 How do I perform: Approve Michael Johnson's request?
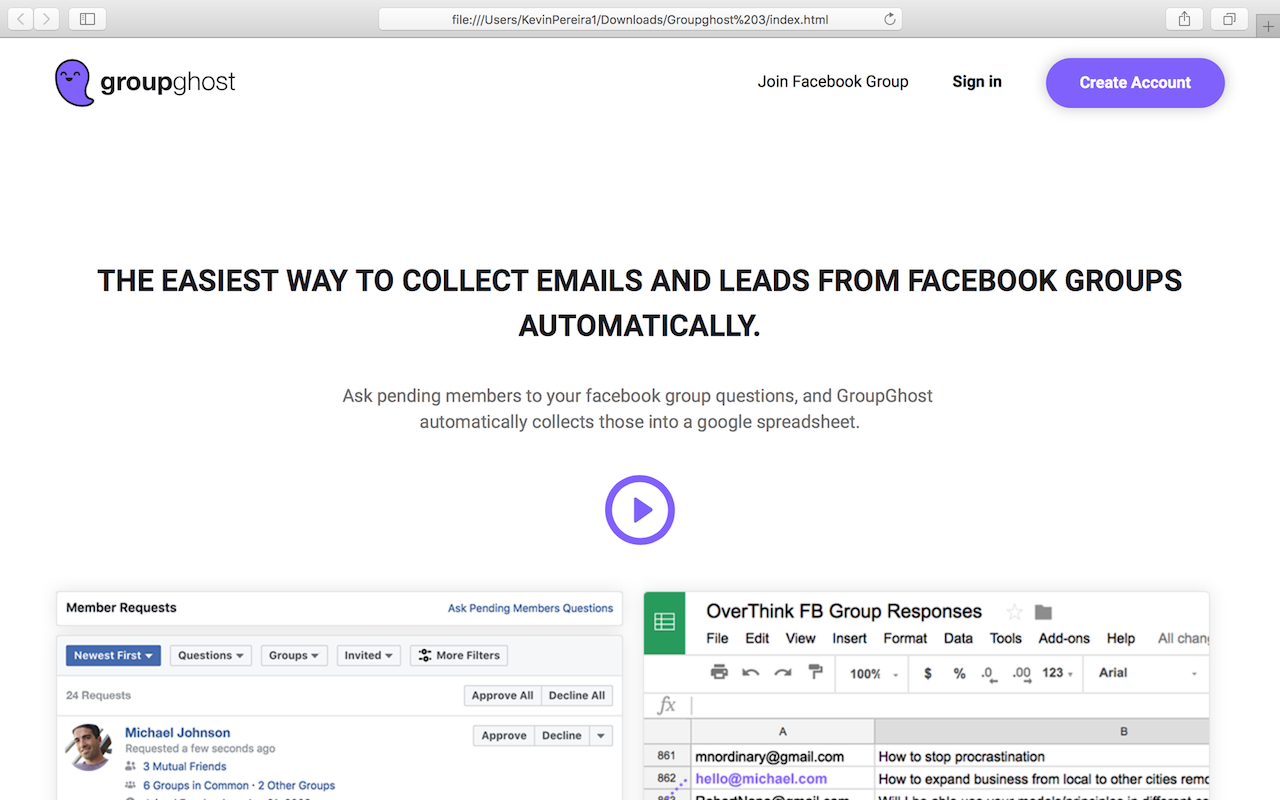point(504,736)
